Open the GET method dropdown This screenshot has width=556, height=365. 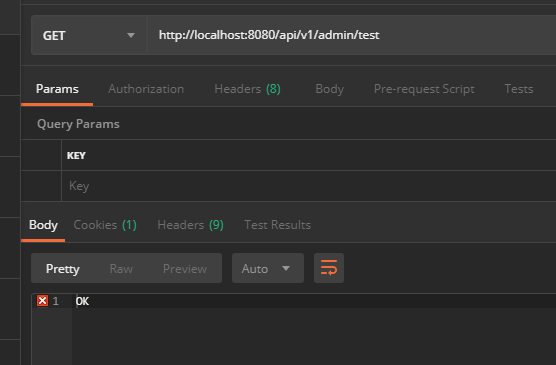click(x=89, y=35)
